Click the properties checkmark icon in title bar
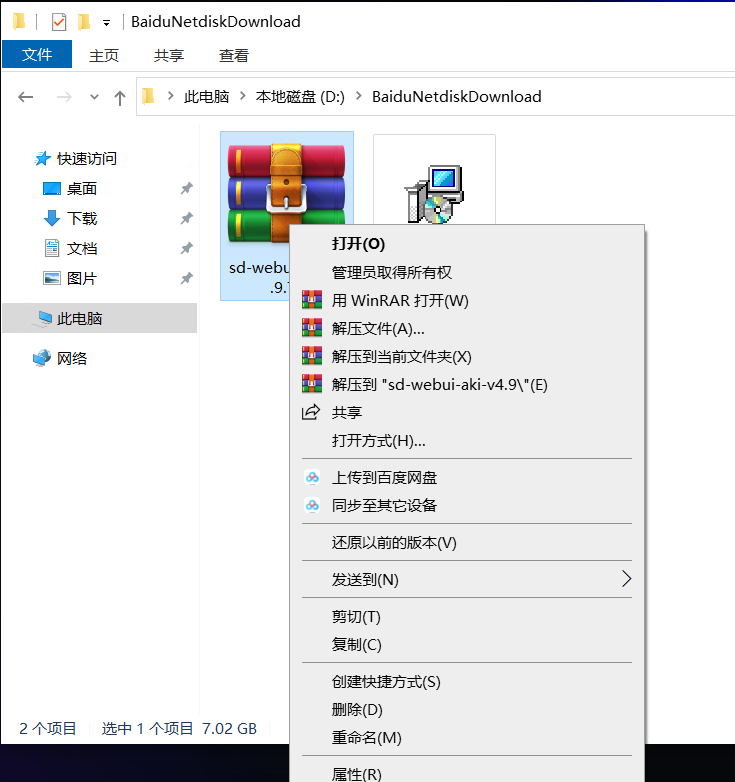This screenshot has width=735, height=782. pos(59,22)
